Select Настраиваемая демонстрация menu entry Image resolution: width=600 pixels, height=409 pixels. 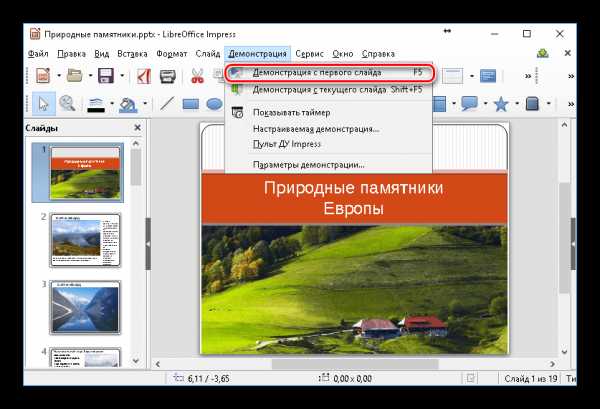point(329,129)
